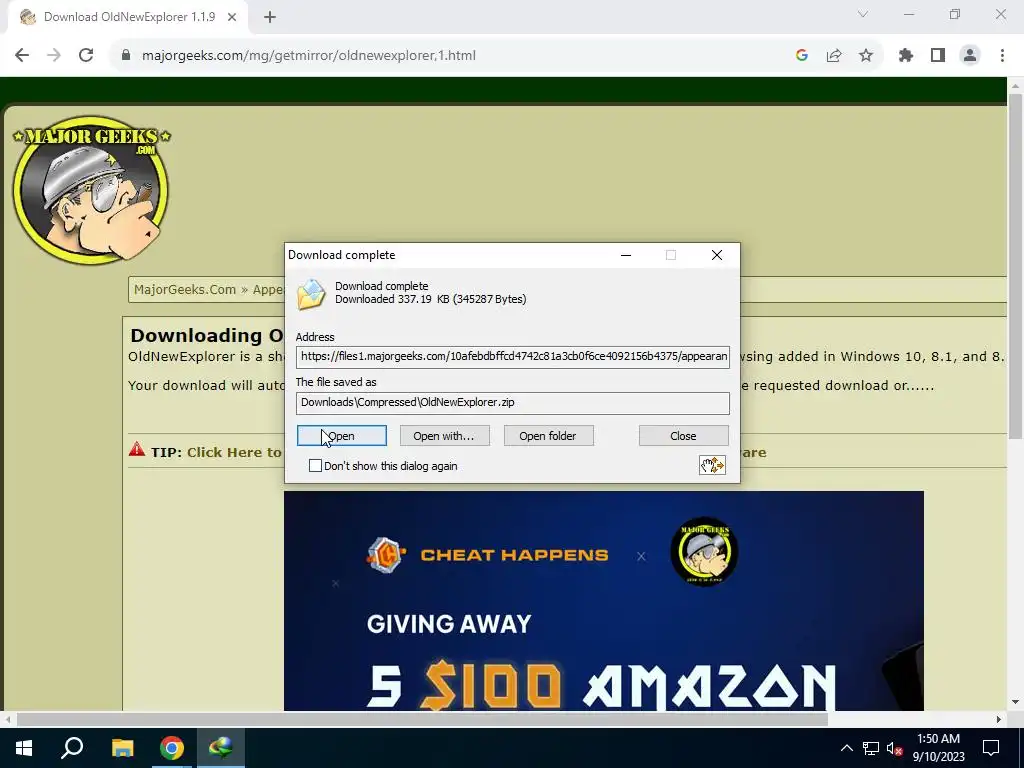Click the file saved as path field
Viewport: 1024px width, 768px height.
pos(513,403)
